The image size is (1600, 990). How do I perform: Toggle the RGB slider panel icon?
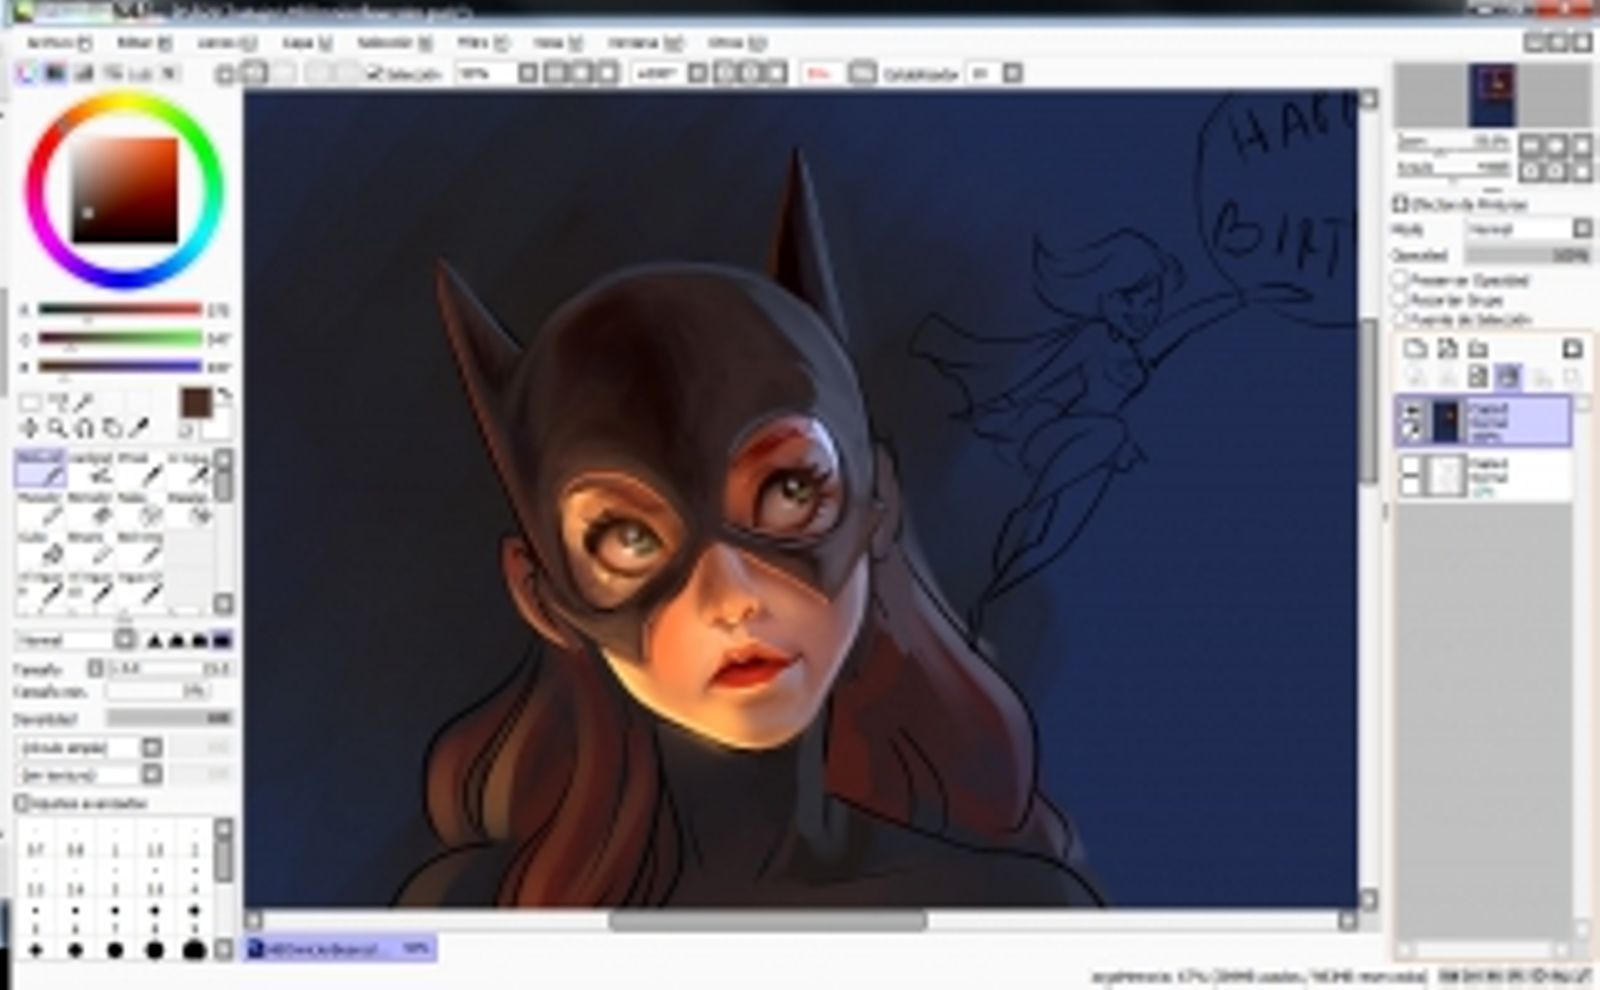(x=54, y=73)
